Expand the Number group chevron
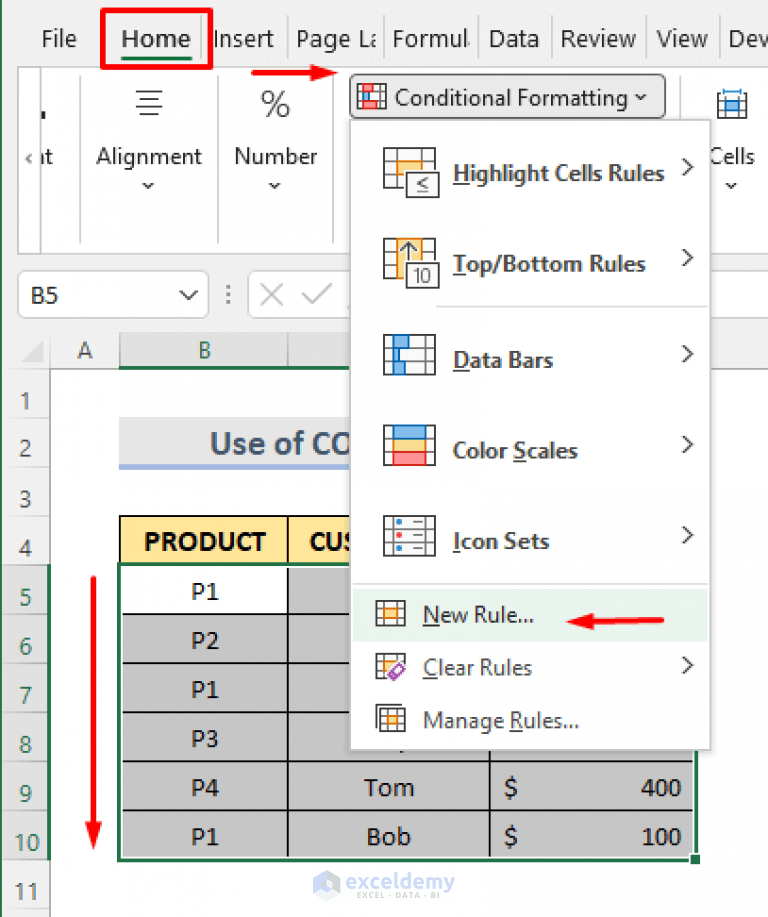 tap(275, 185)
